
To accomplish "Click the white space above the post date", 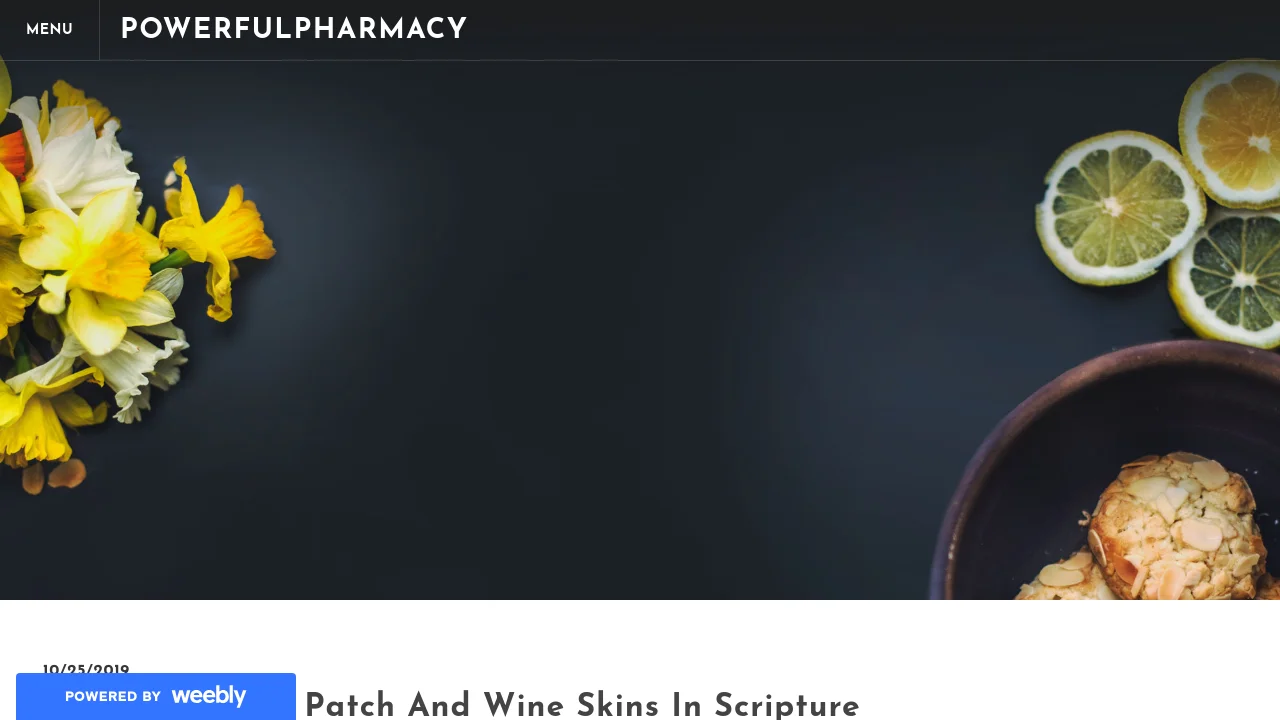I will tap(640, 630).
